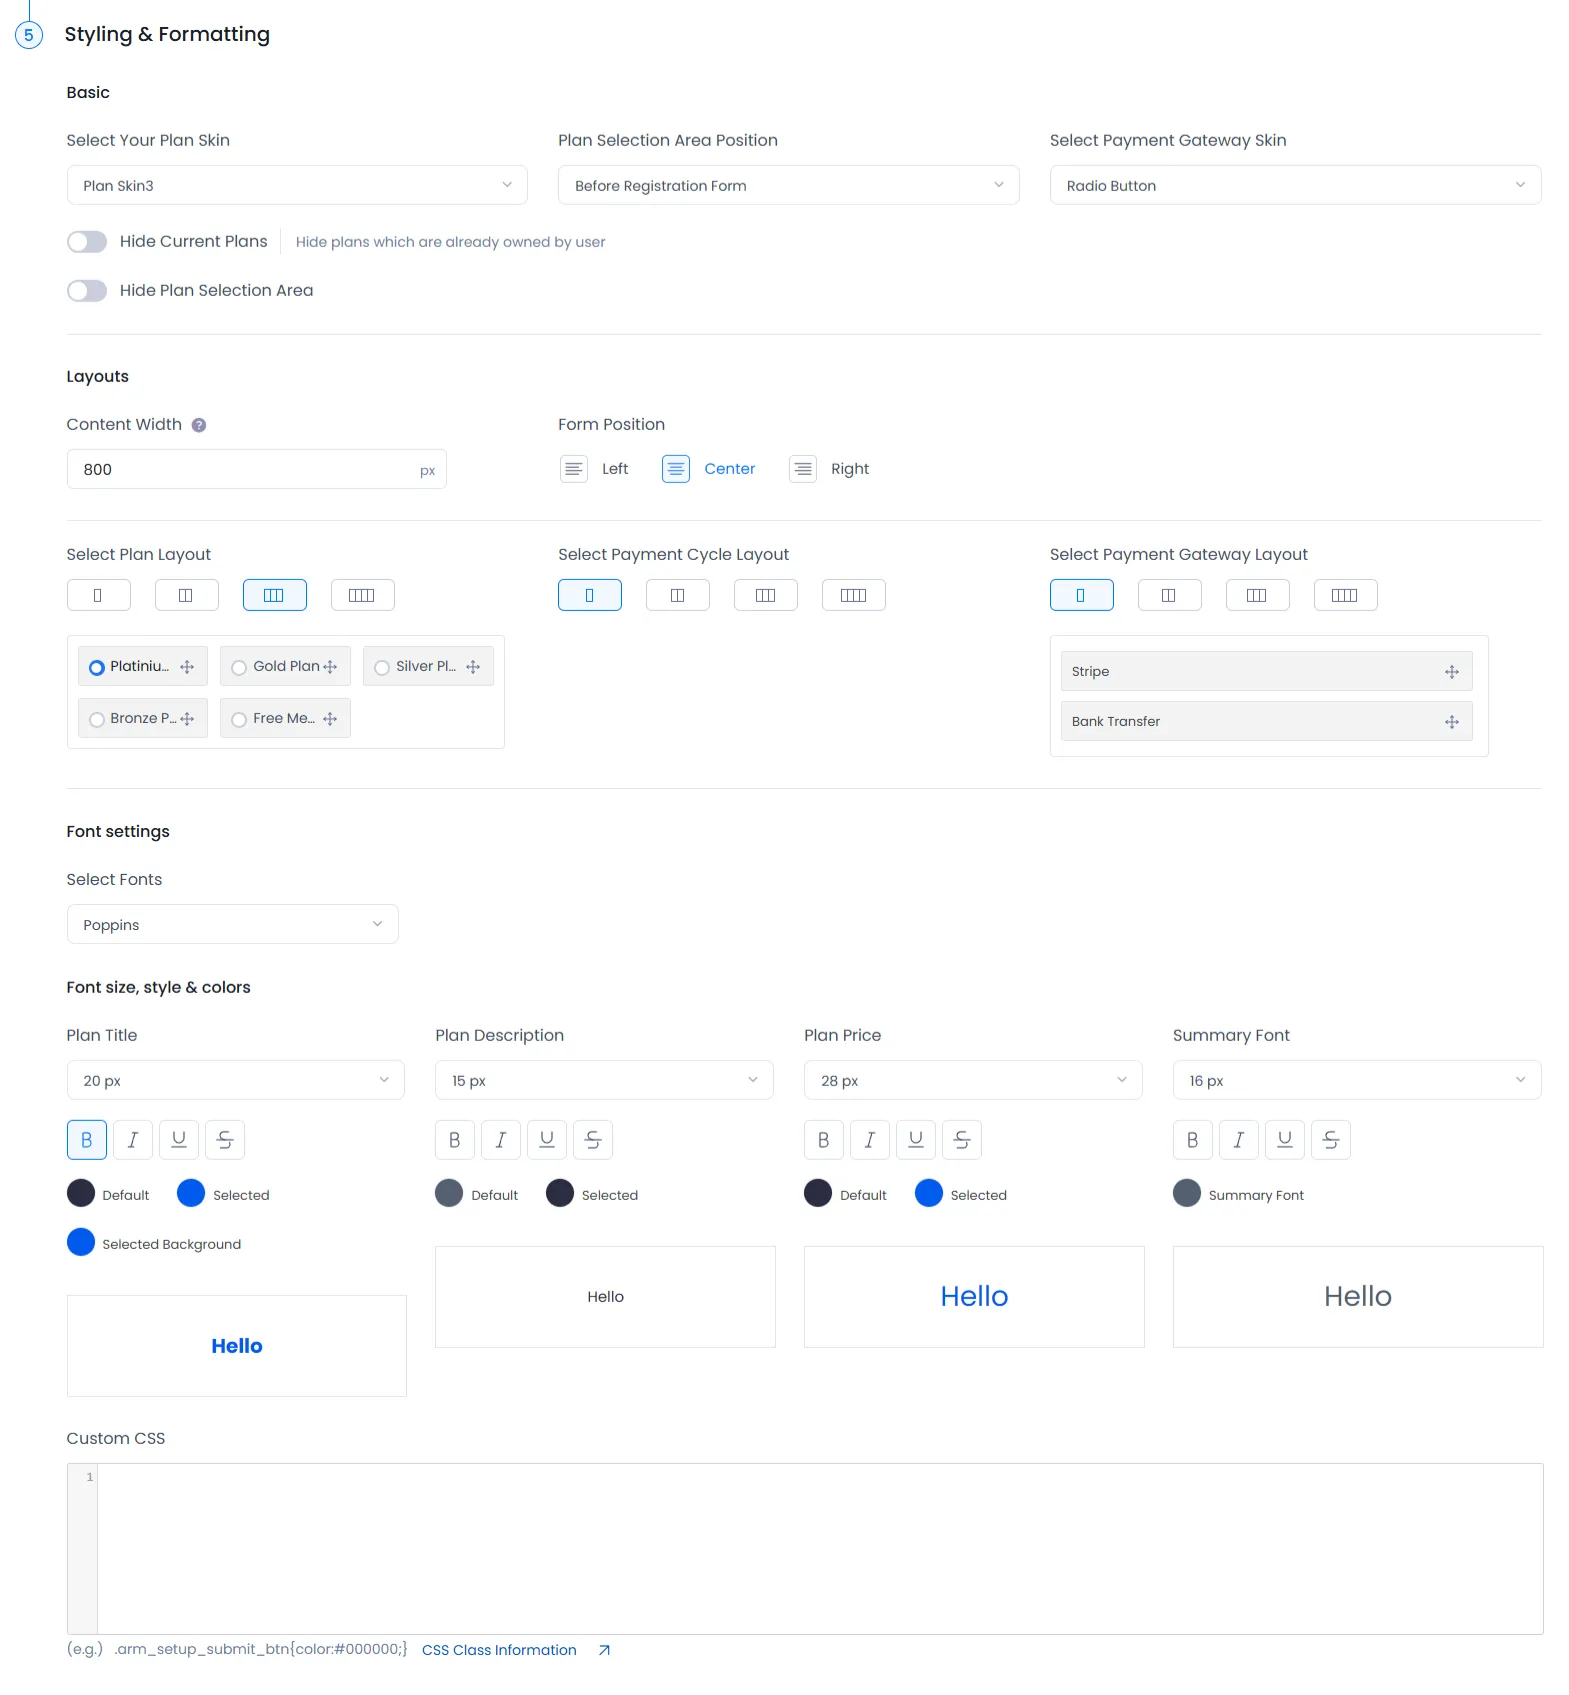The image size is (1569, 1695).
Task: Toggle italic for Plan Description
Action: point(501,1140)
